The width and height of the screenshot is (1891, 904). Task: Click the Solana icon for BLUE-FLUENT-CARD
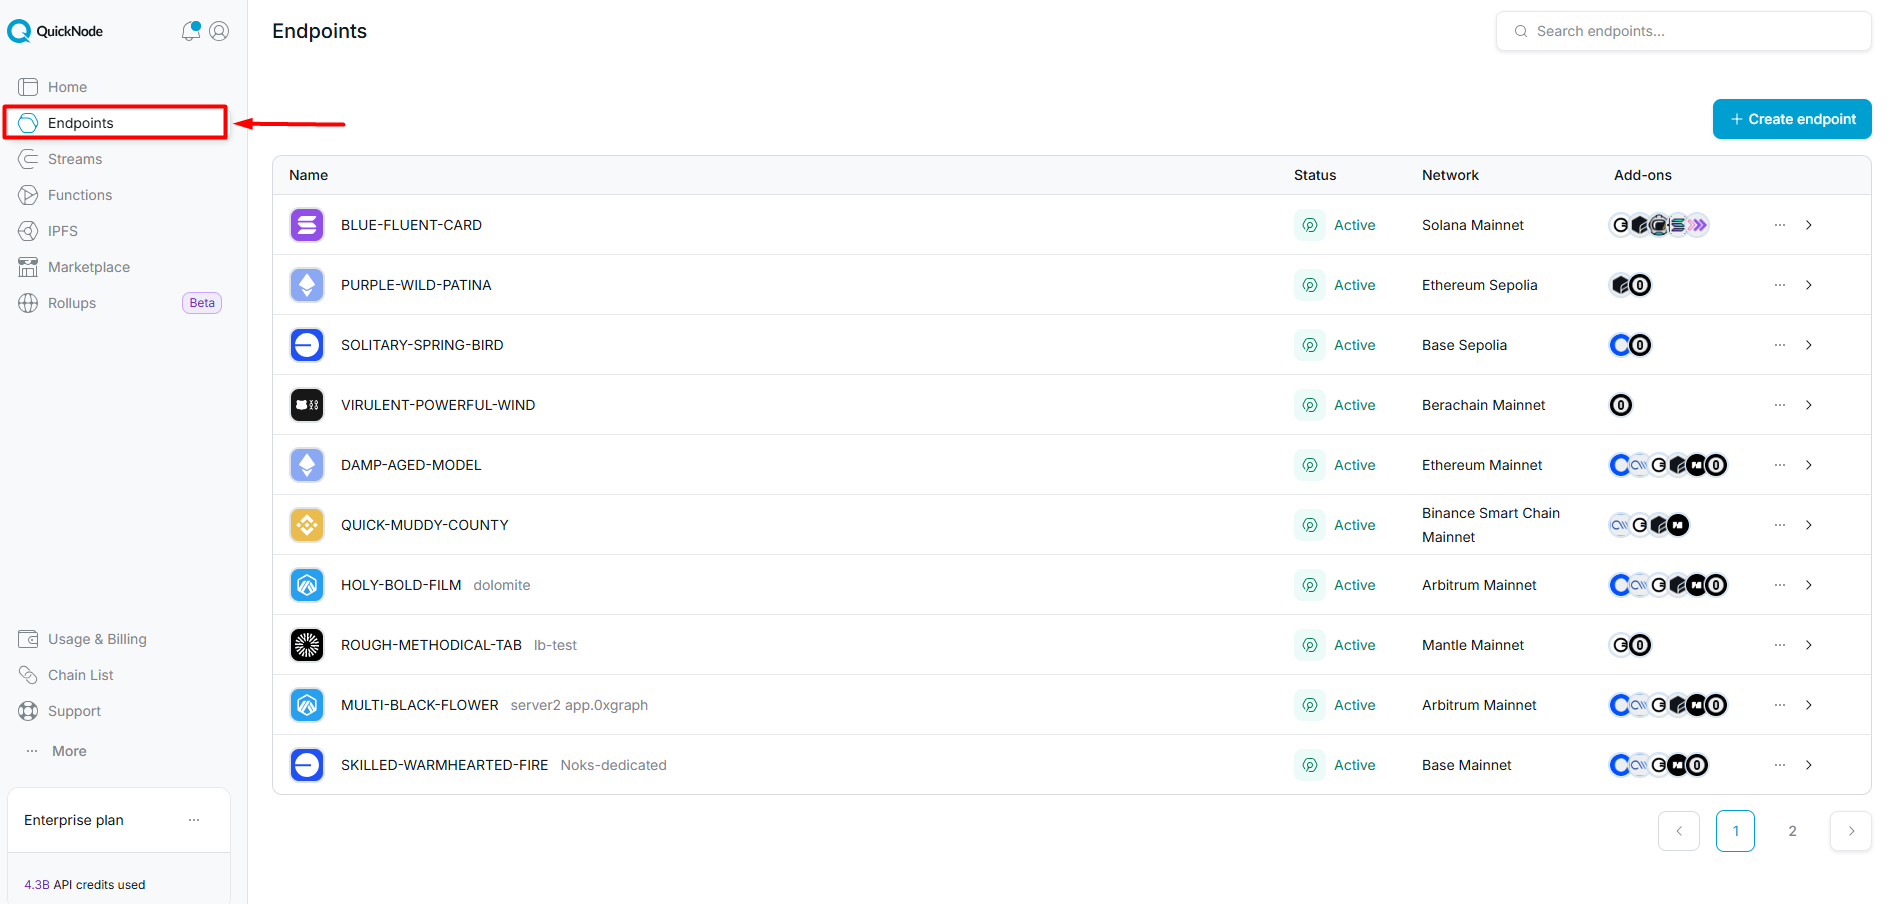(307, 225)
